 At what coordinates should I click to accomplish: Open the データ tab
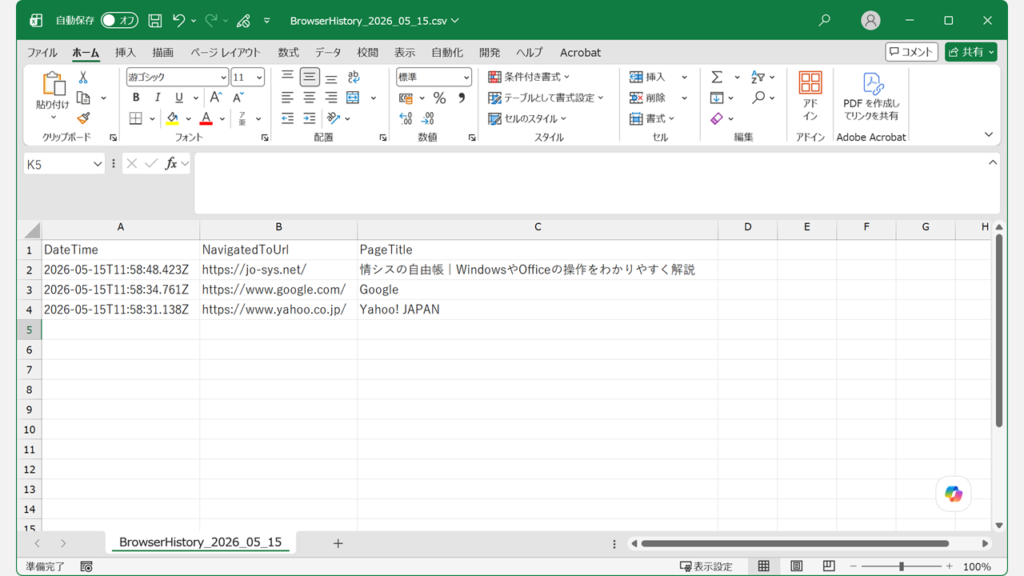click(328, 52)
